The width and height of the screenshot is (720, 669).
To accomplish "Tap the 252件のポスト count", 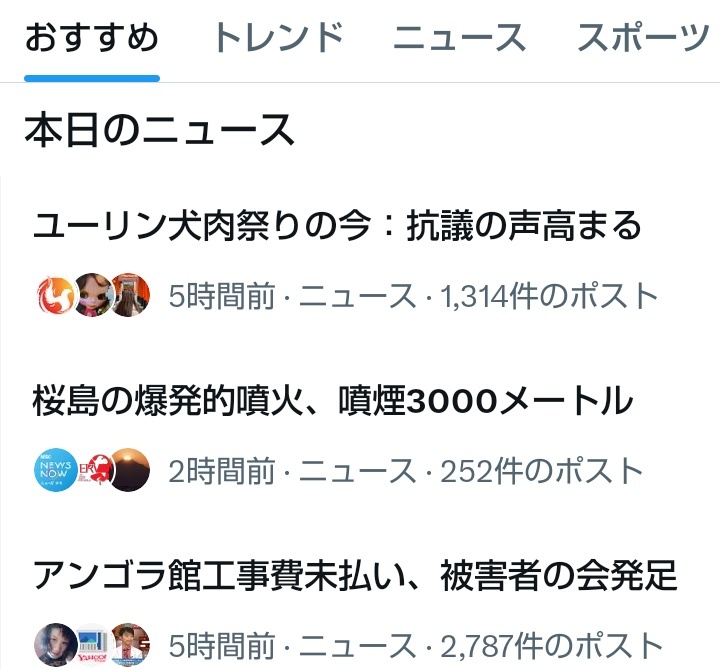I will (x=542, y=471).
